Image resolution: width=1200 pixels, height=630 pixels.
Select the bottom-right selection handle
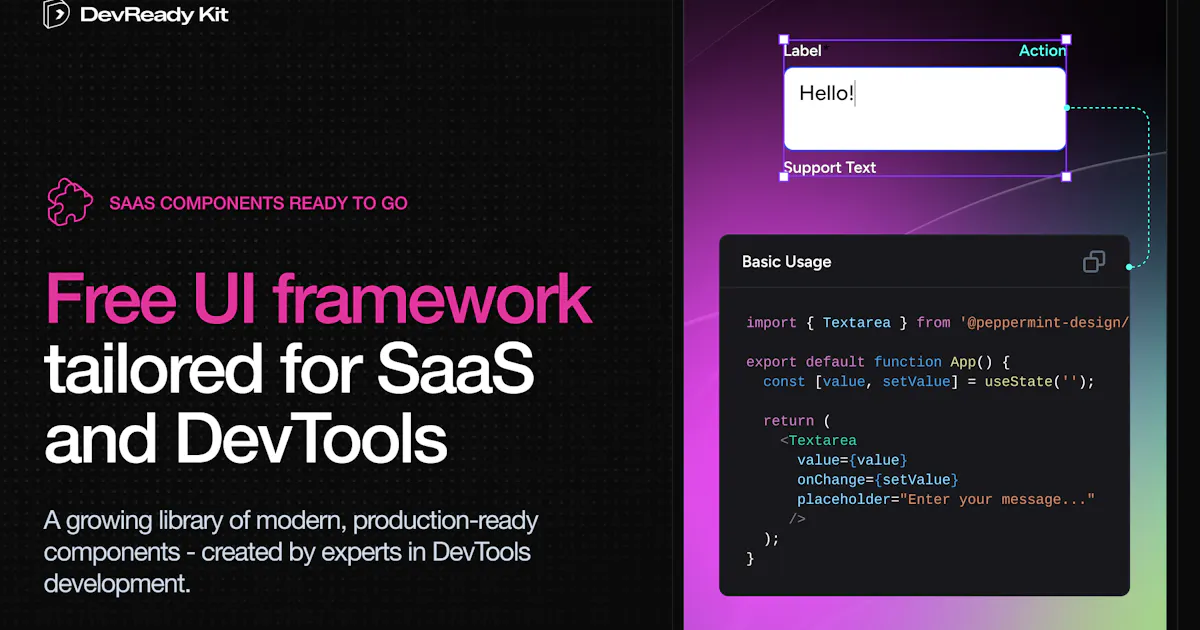pyautogui.click(x=1066, y=176)
